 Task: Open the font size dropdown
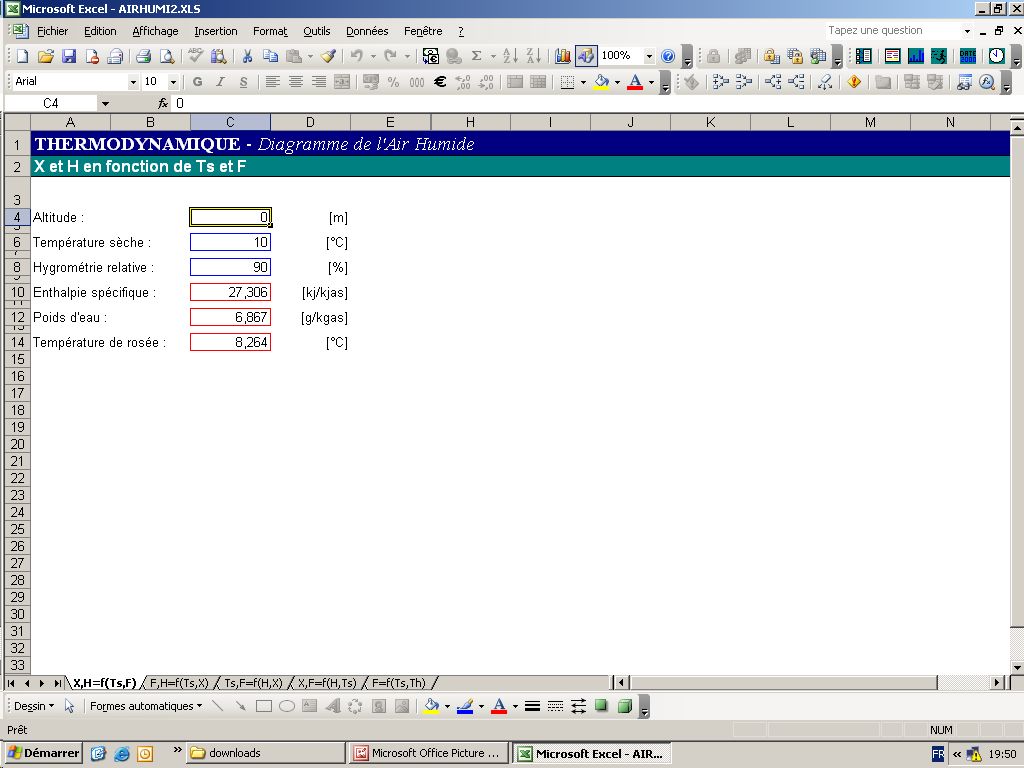173,82
